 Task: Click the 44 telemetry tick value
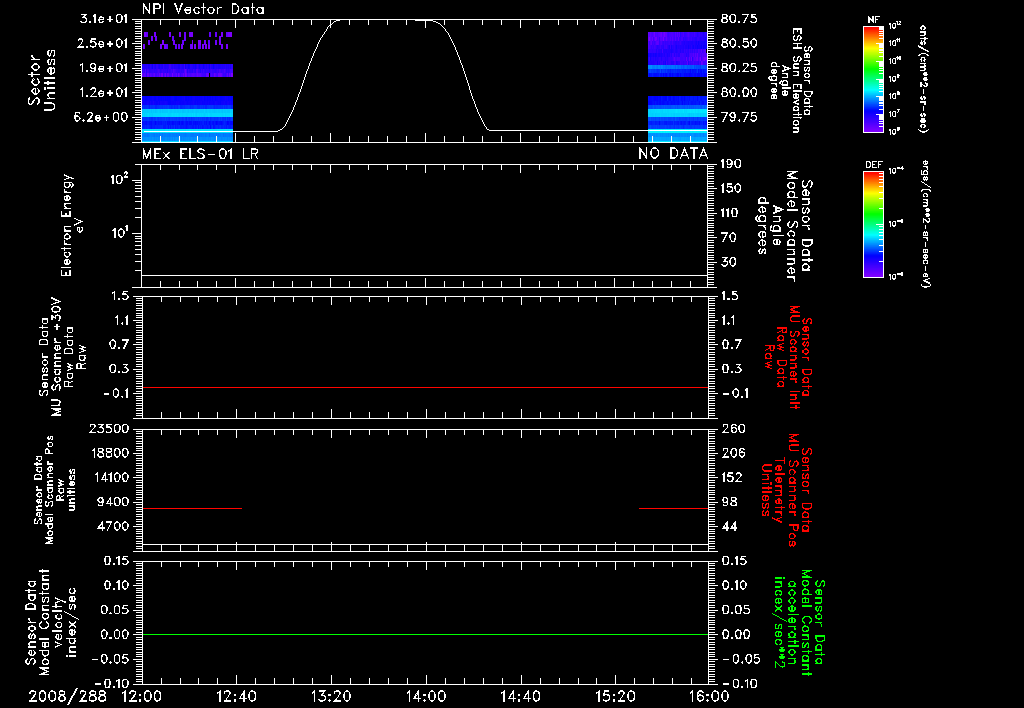click(729, 526)
